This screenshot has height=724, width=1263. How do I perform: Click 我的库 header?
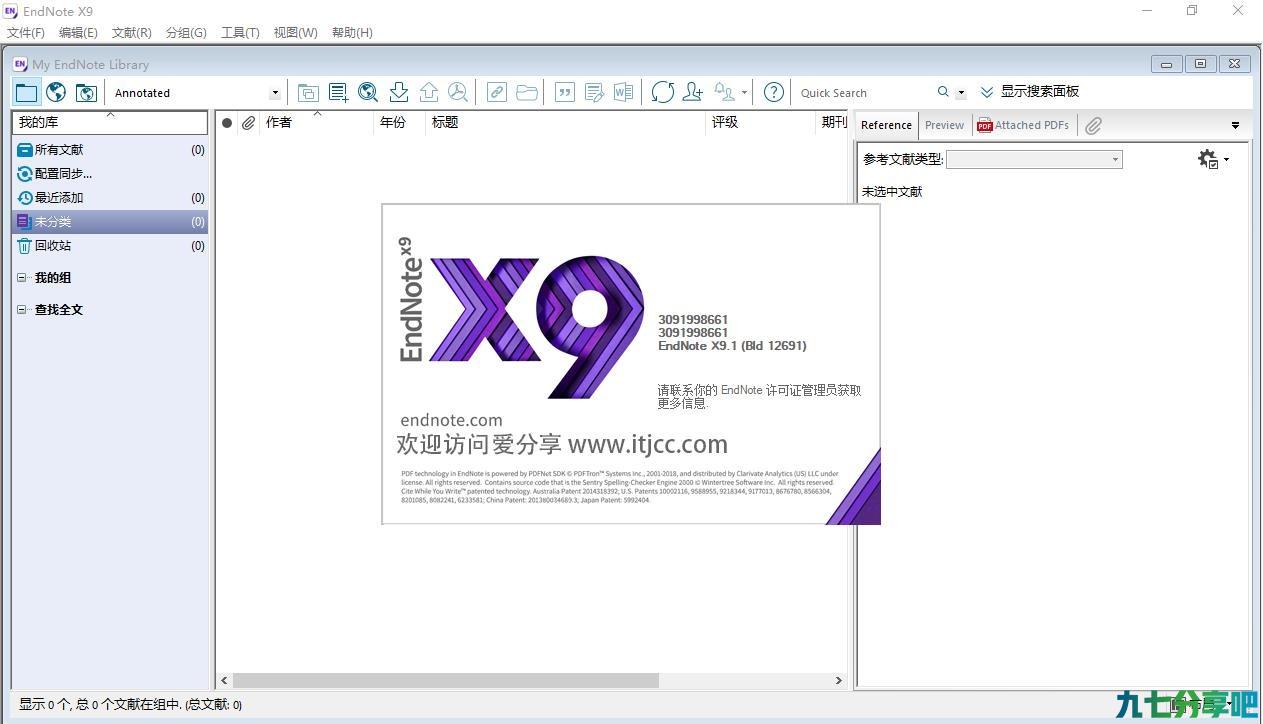coord(110,123)
